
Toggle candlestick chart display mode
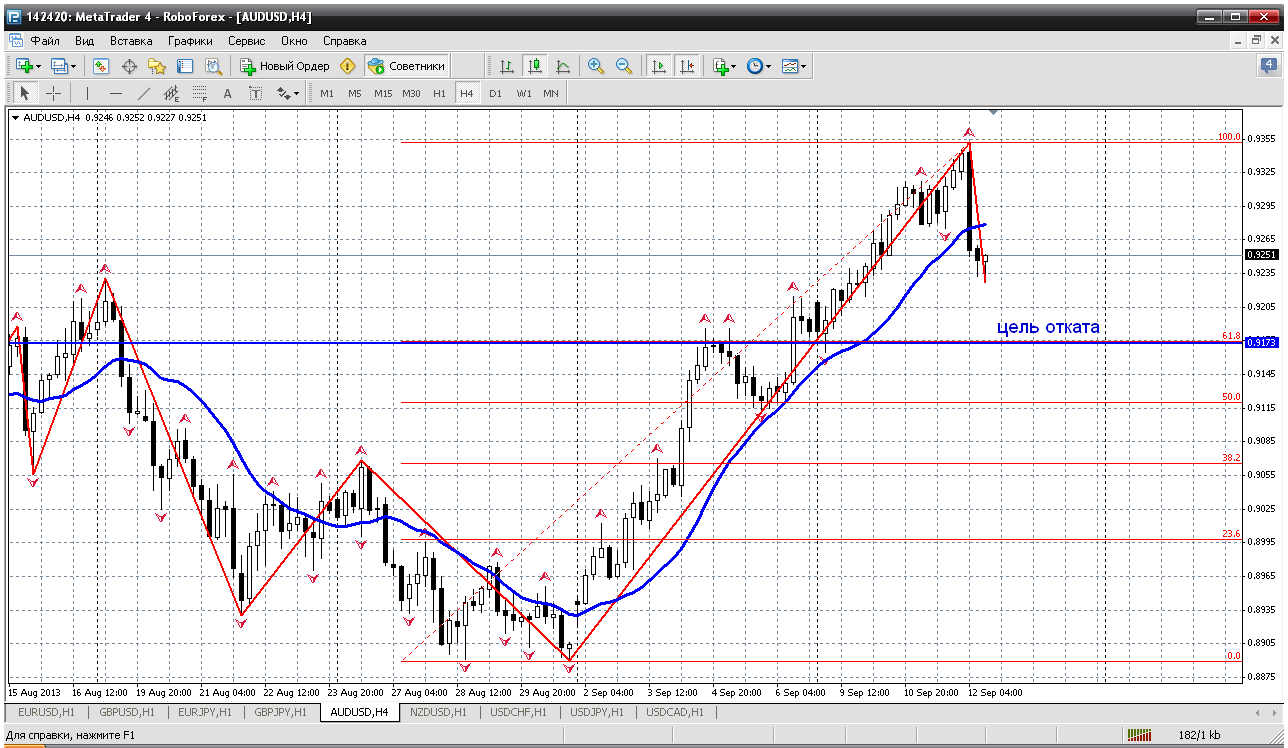535,66
